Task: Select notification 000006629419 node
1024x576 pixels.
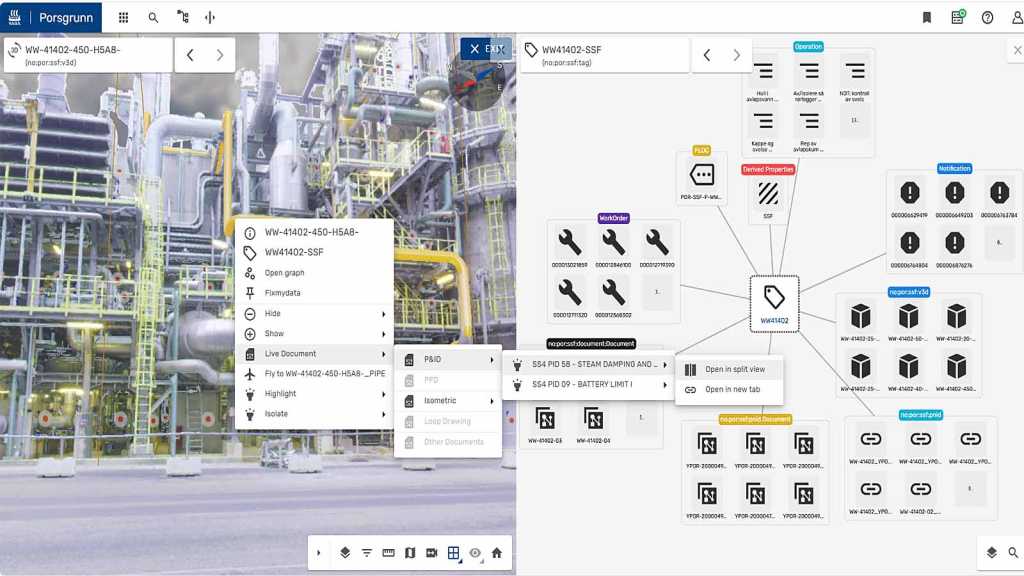Action: [x=910, y=198]
